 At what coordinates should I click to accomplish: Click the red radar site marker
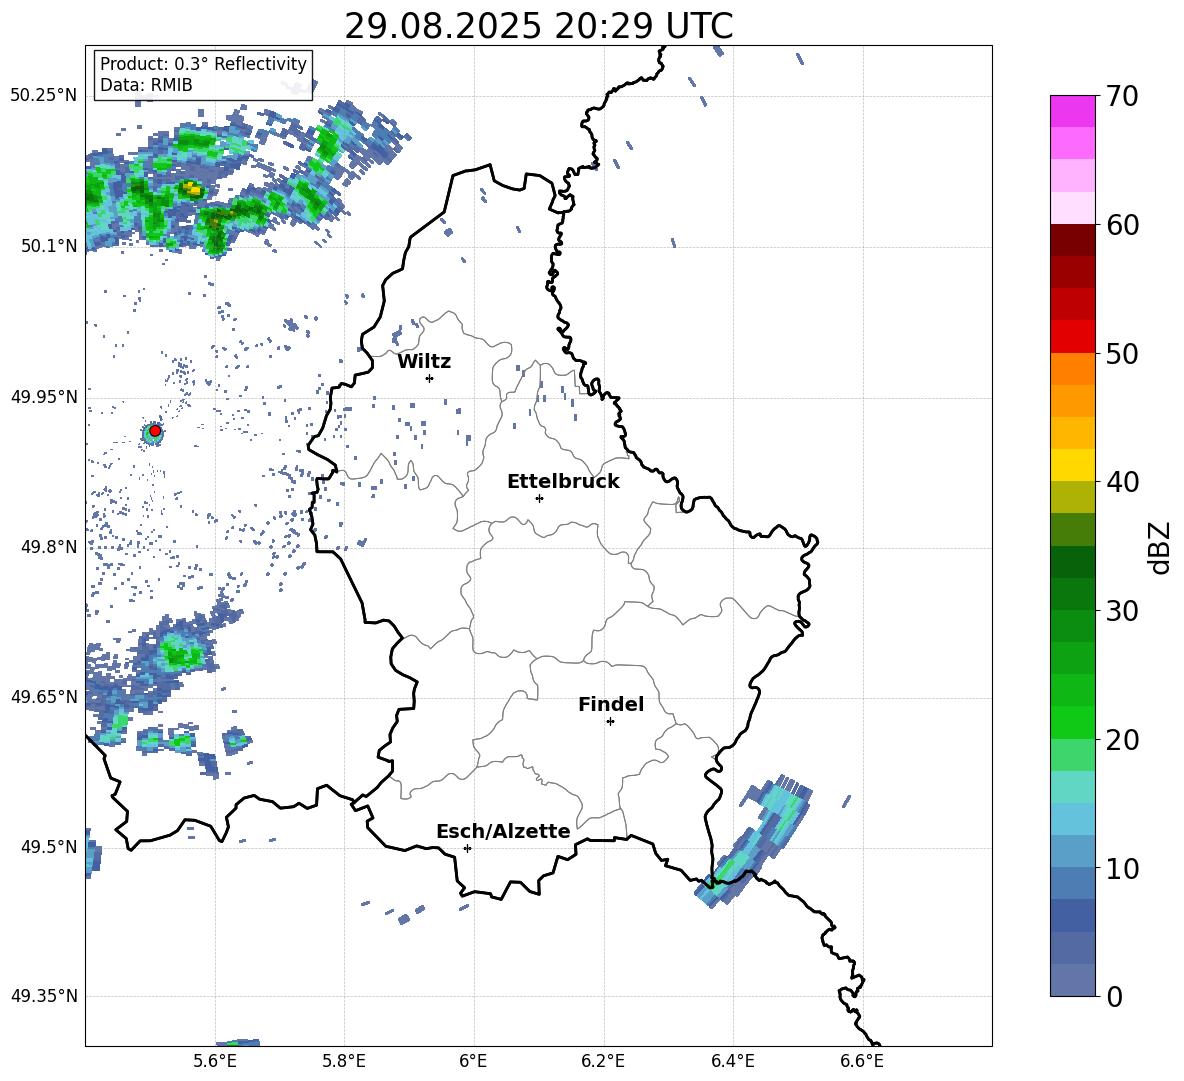(x=155, y=431)
